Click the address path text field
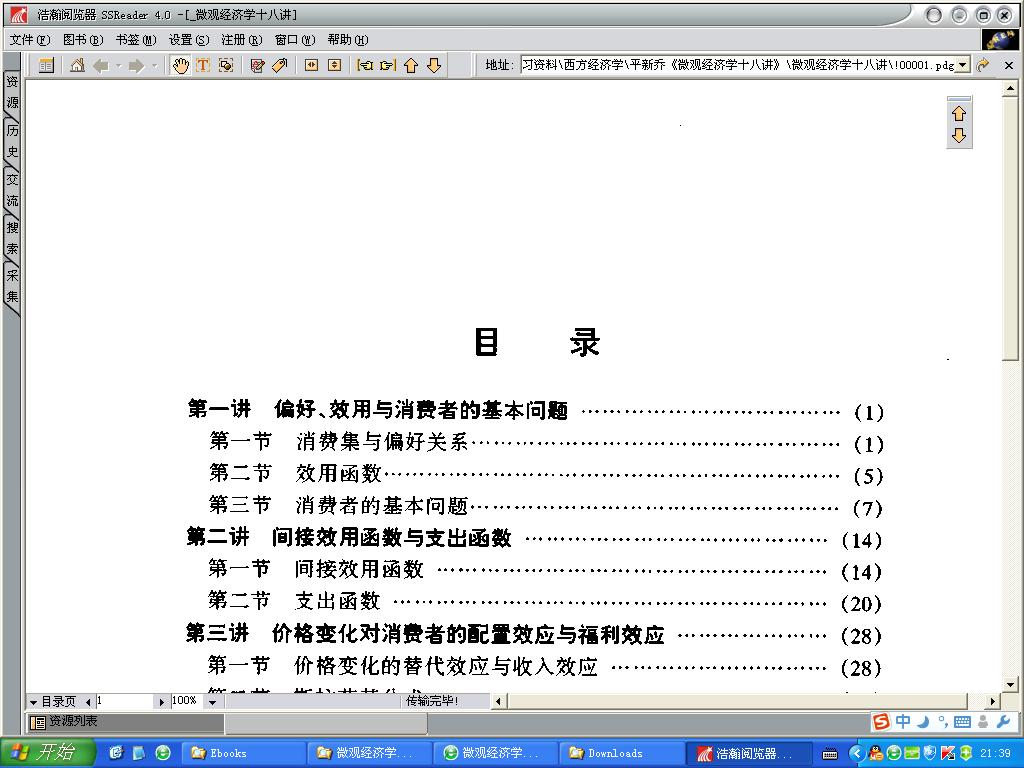This screenshot has width=1024, height=768. pyautogui.click(x=737, y=65)
